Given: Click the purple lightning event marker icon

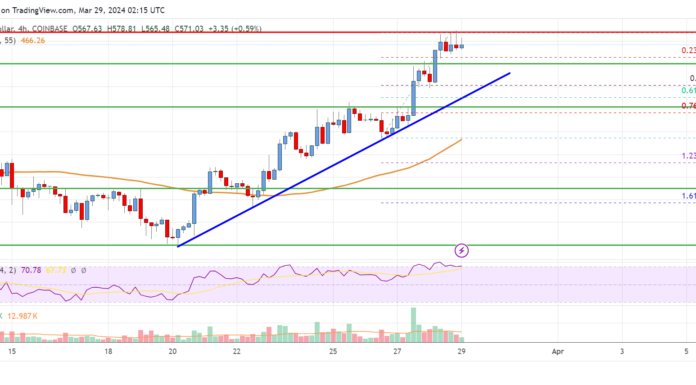Looking at the screenshot, I should coord(462,251).
